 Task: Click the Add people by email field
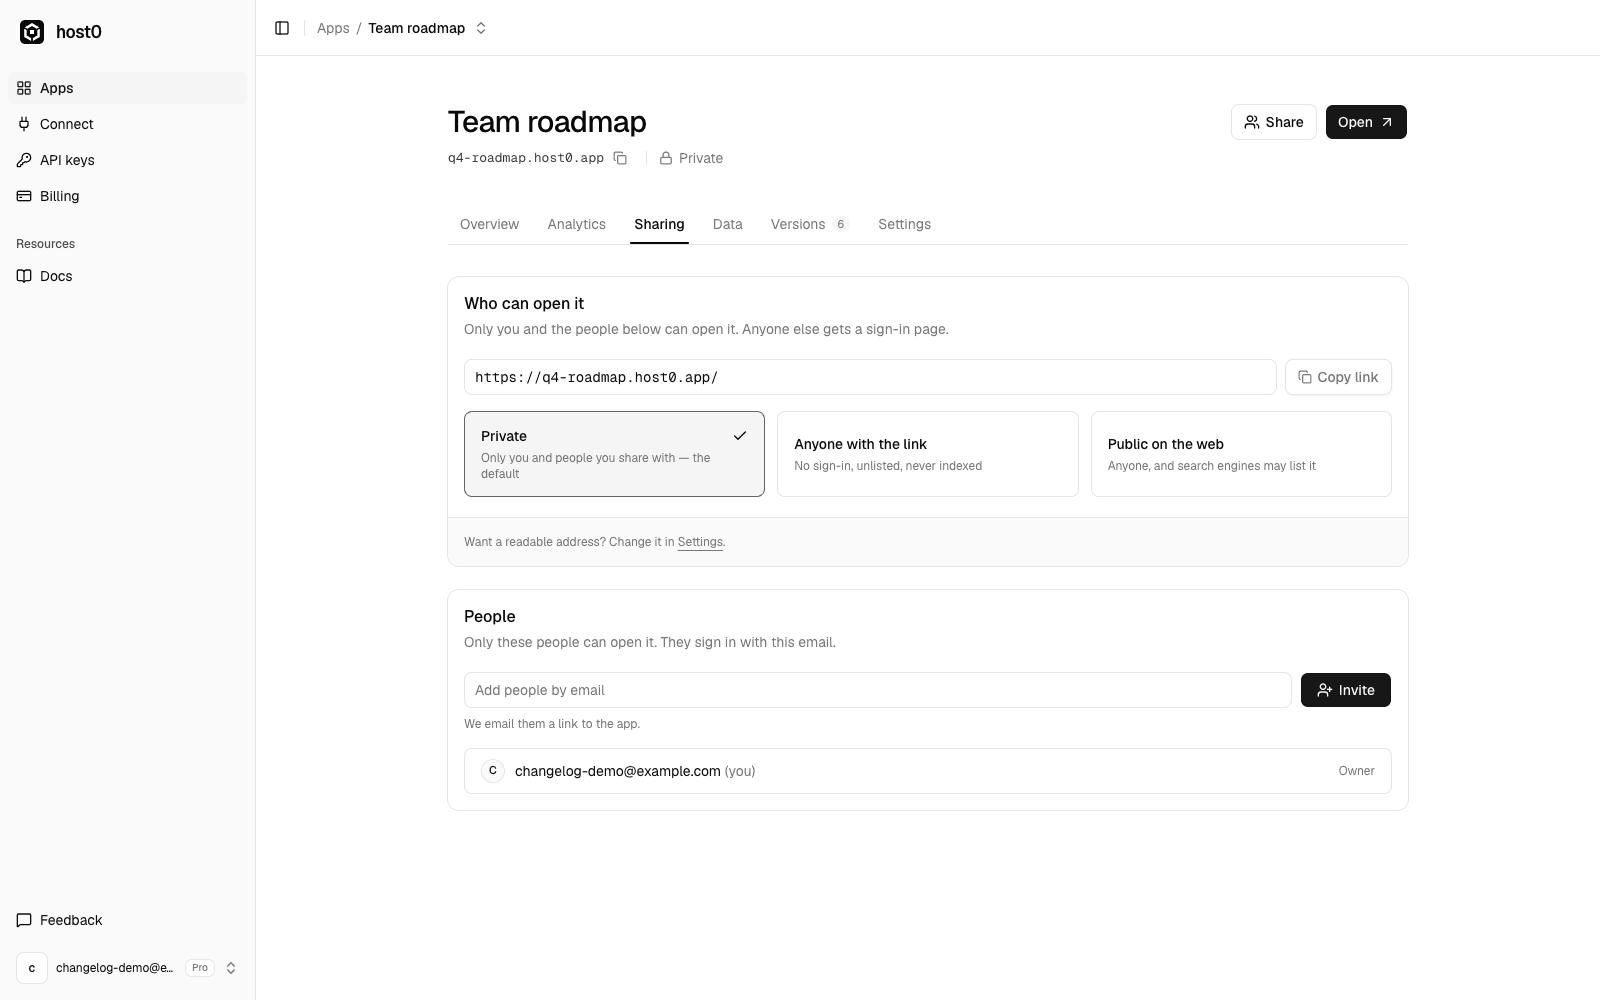point(878,690)
